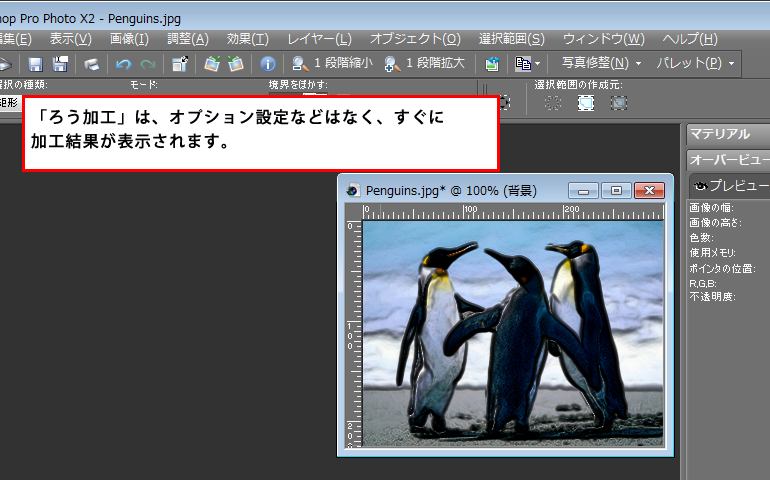Close the Penguins.jpg image window
Image resolution: width=770 pixels, height=480 pixels.
(649, 191)
